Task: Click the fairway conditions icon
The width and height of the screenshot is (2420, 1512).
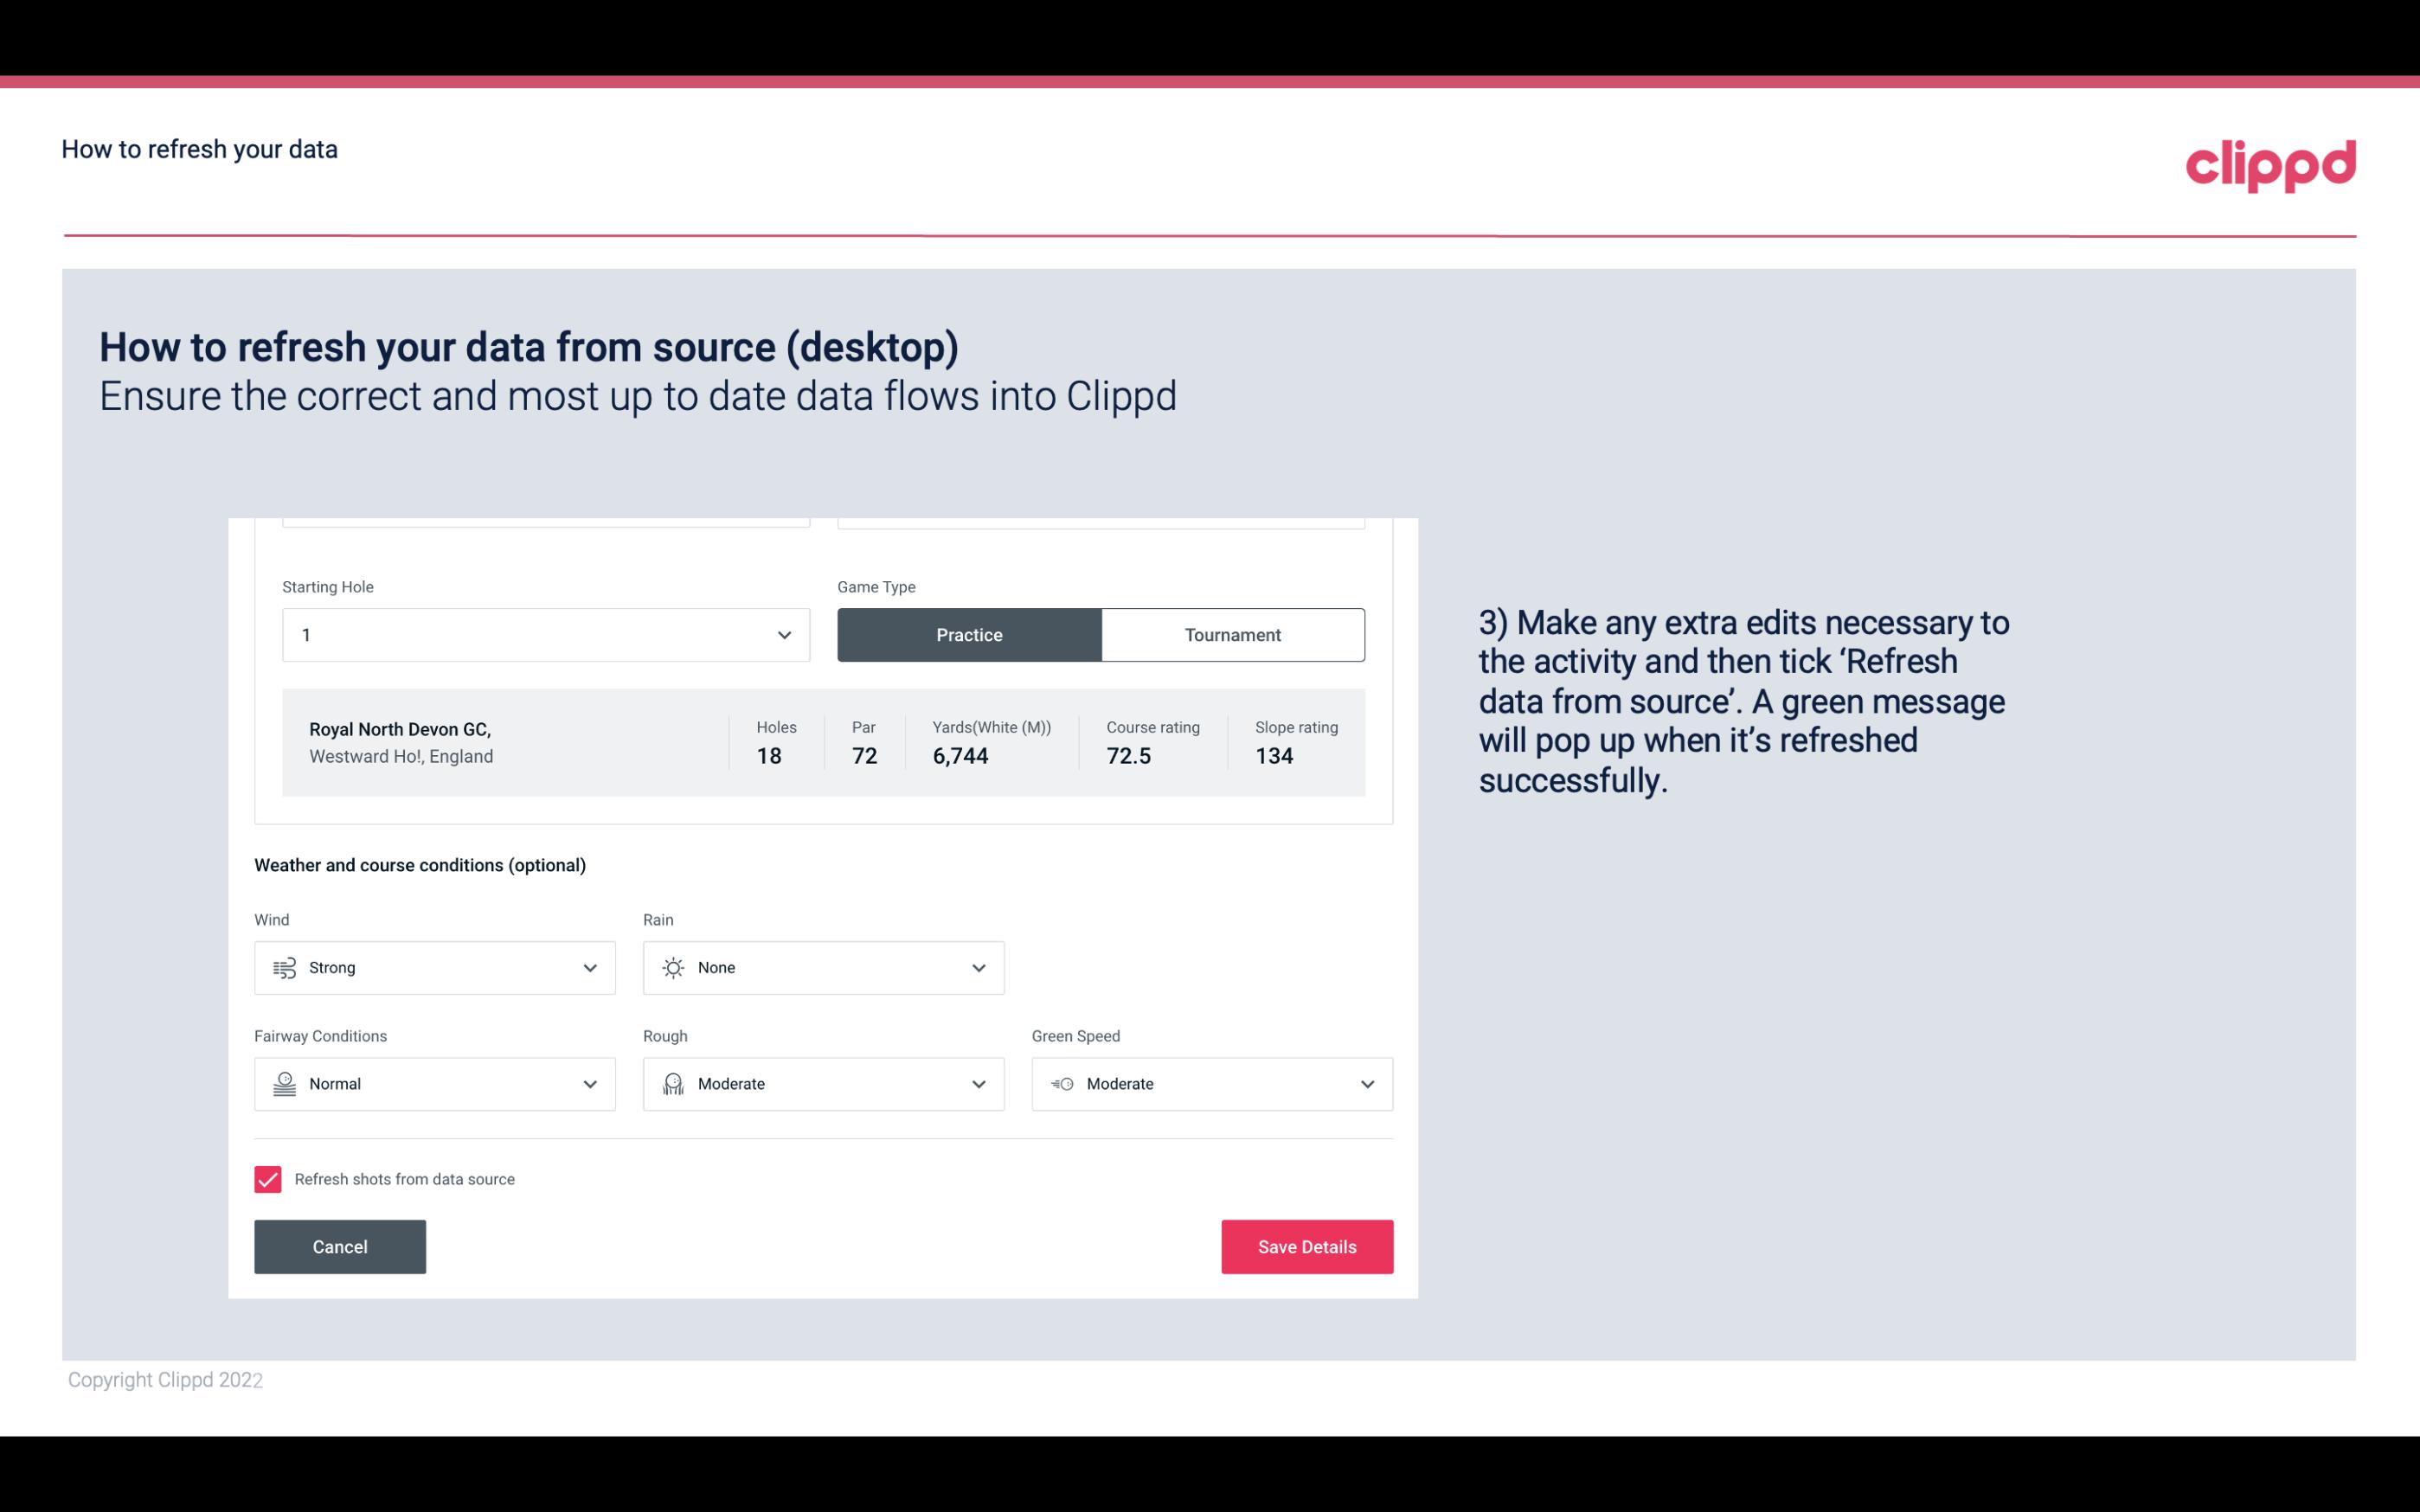Action: 282,1084
